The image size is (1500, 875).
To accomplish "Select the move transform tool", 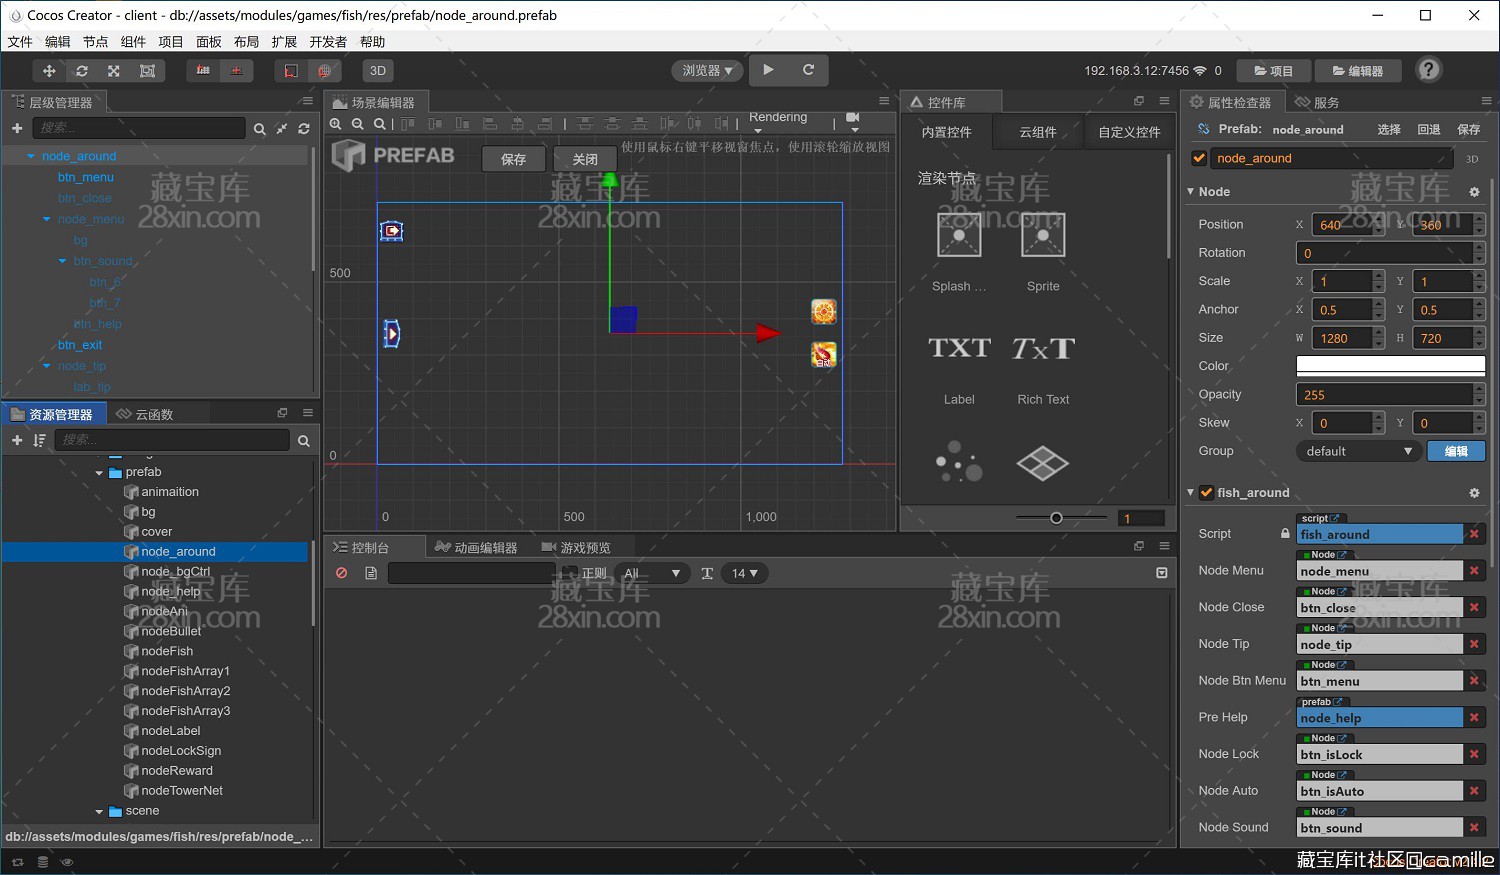I will (x=48, y=71).
